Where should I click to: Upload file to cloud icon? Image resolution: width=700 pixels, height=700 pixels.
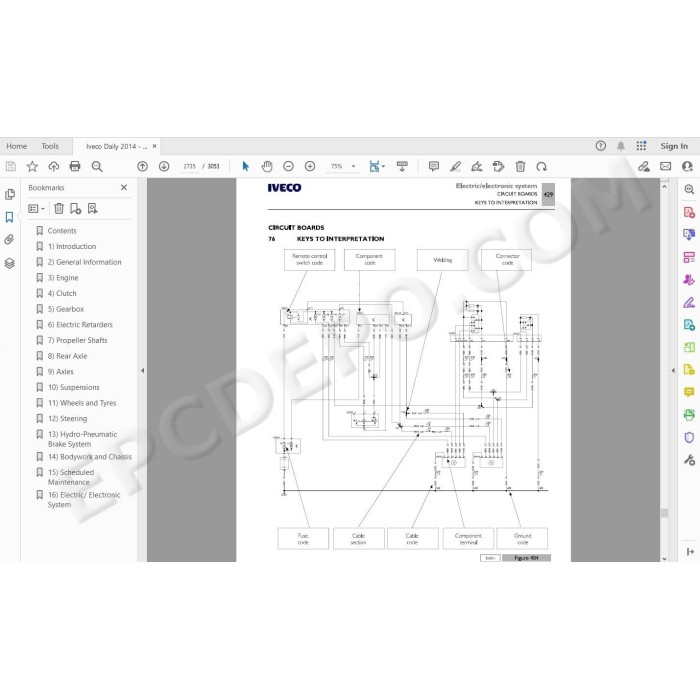54,167
